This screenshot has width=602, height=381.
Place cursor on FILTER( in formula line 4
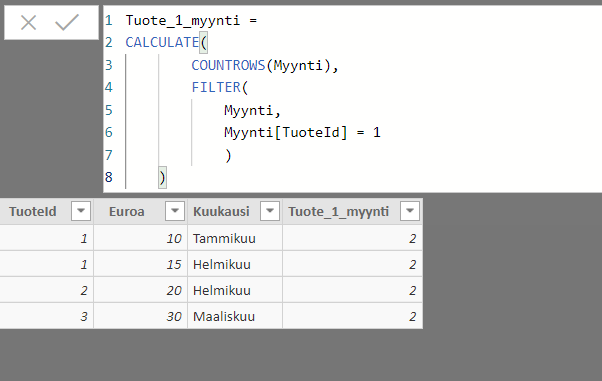(220, 88)
